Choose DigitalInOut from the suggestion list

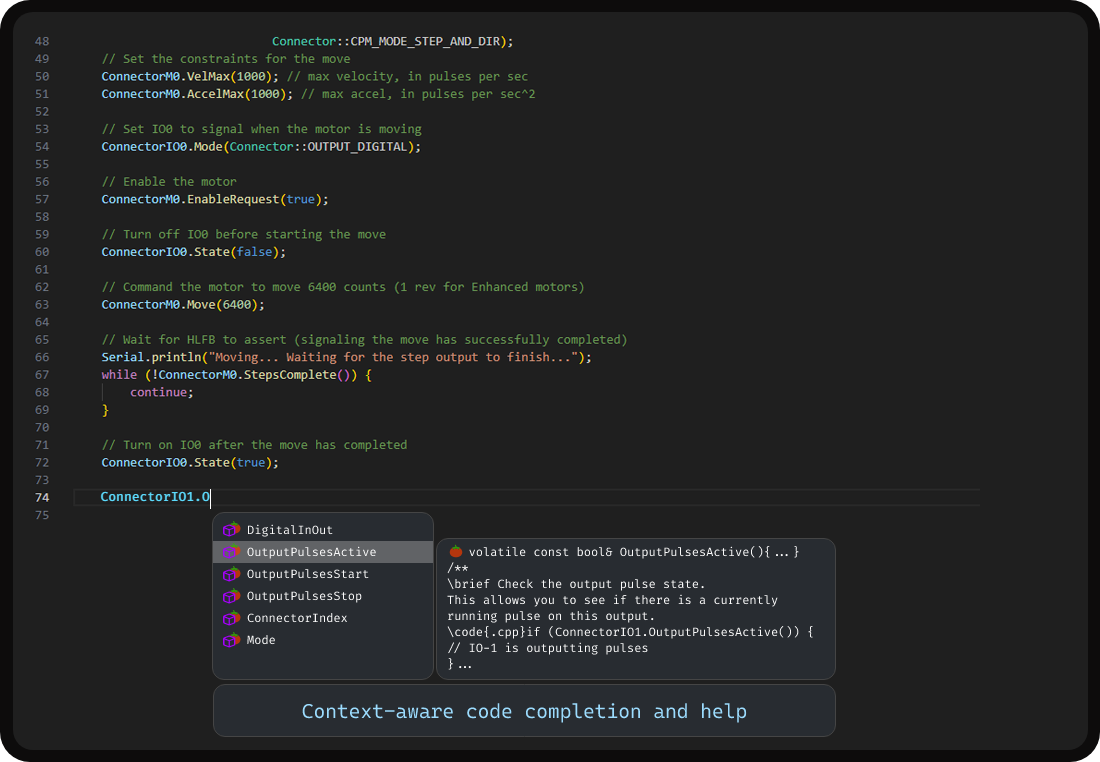pos(288,529)
